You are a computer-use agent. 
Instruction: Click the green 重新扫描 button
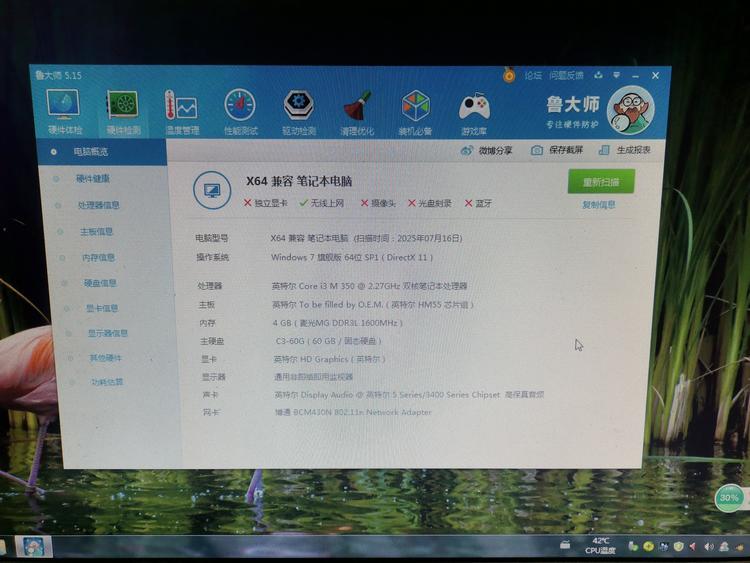pyautogui.click(x=601, y=182)
